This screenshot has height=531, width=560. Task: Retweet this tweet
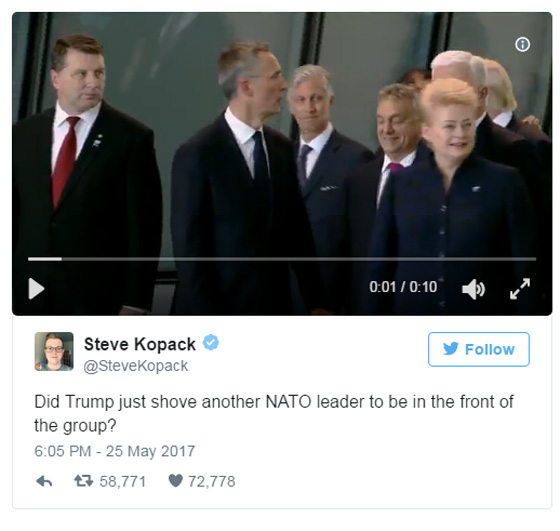(x=84, y=481)
